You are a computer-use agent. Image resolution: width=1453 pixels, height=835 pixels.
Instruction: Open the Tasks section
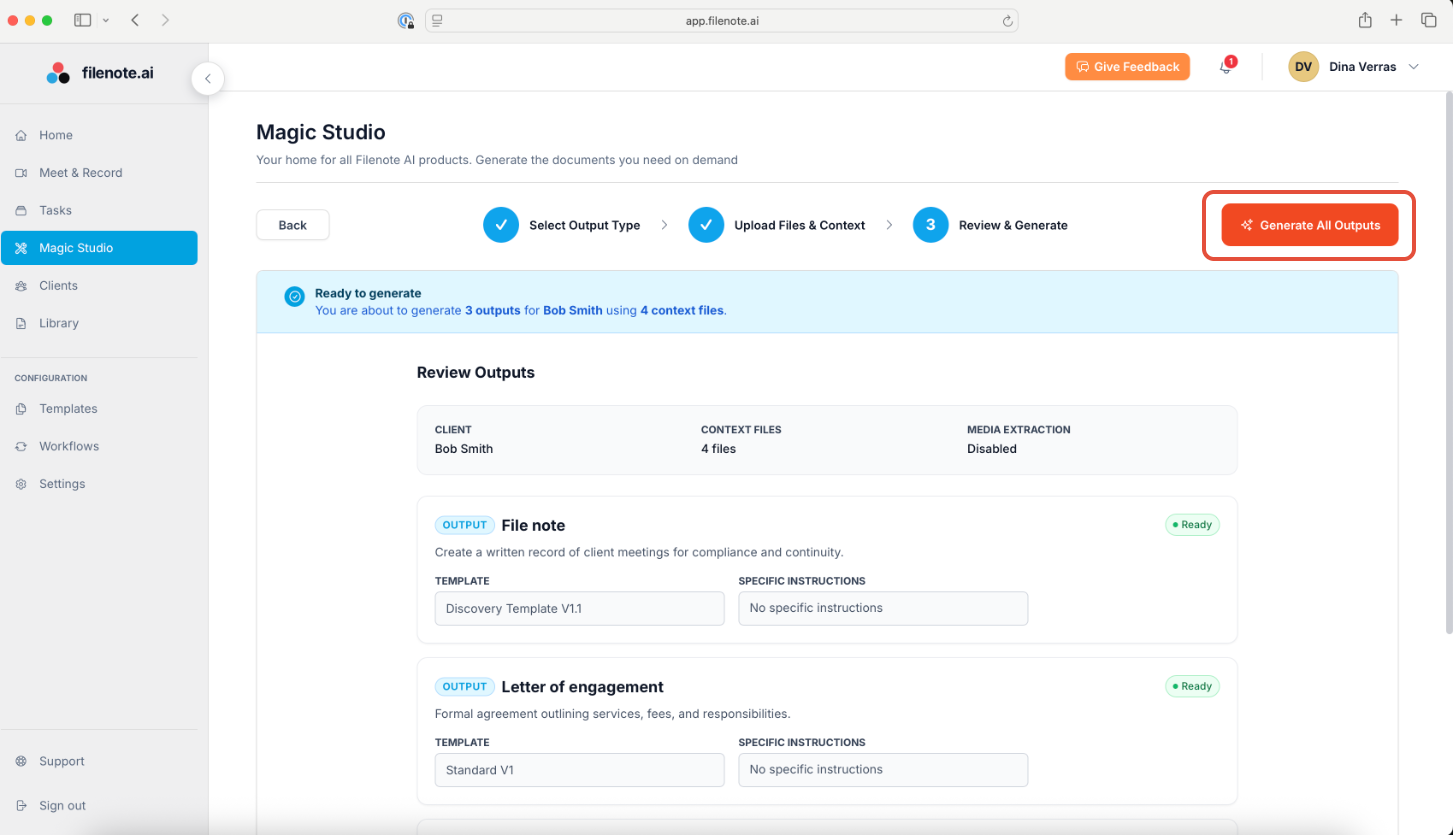coord(99,211)
